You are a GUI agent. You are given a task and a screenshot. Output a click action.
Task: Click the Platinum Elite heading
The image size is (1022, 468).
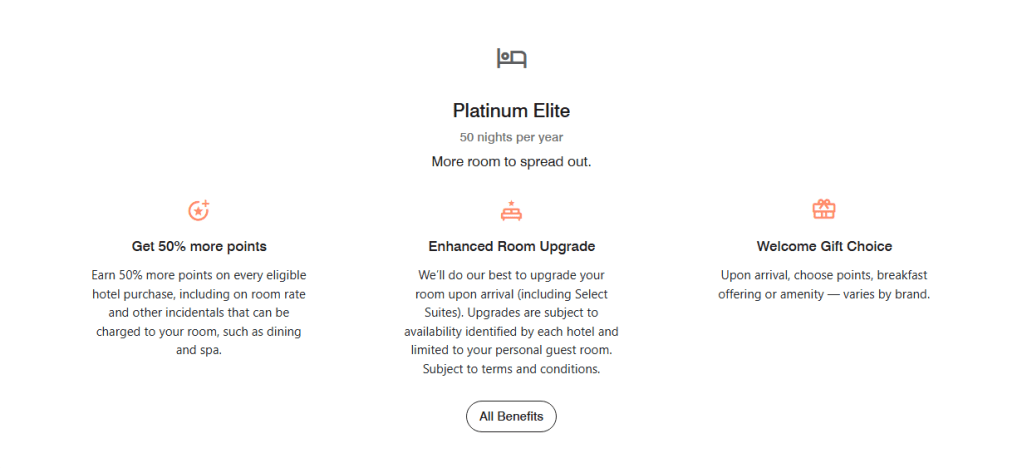[x=511, y=111]
